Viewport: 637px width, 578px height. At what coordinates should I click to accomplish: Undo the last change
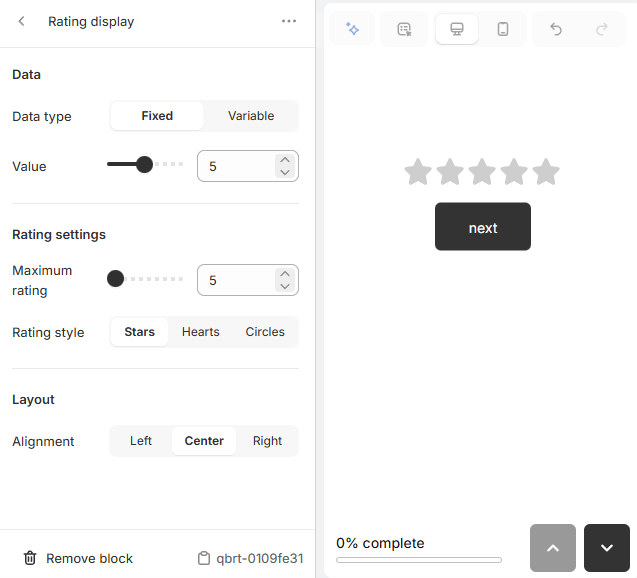[x=556, y=29]
